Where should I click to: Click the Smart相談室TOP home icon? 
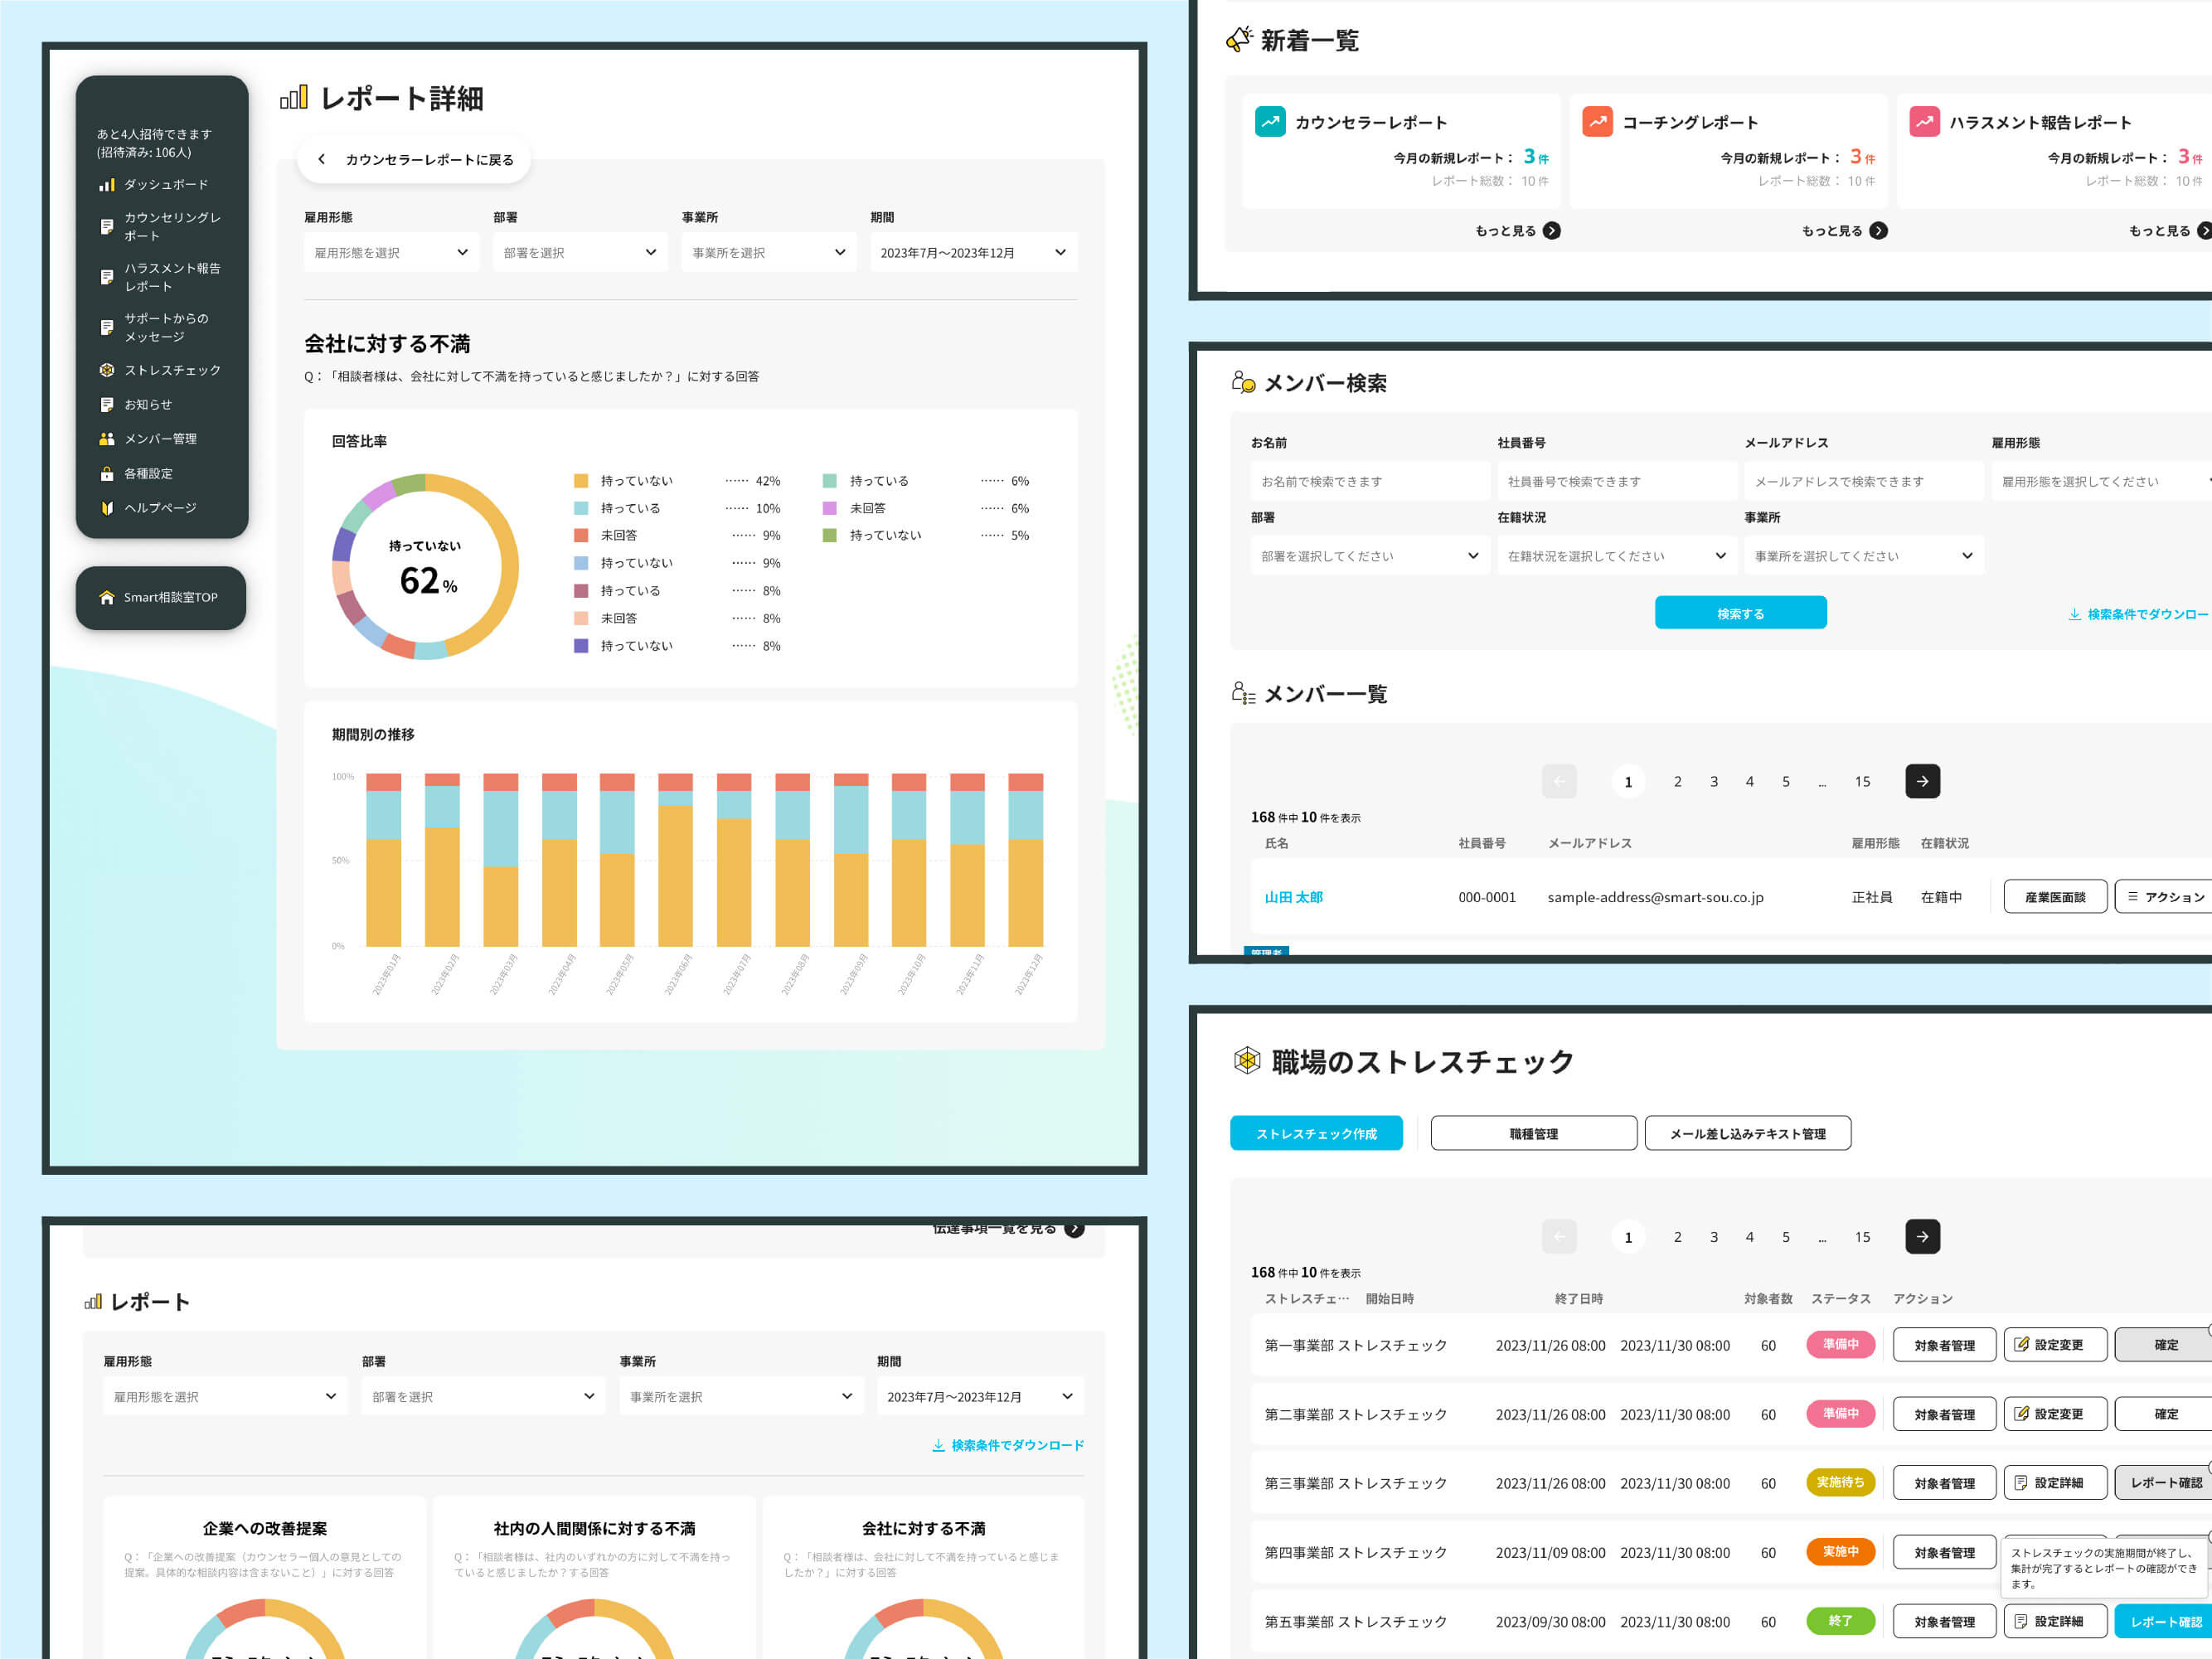click(107, 598)
